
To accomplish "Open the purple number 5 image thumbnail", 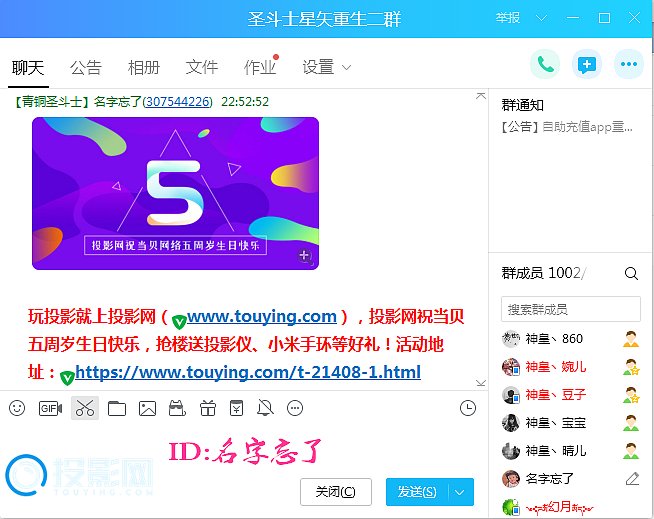I will tap(175, 193).
